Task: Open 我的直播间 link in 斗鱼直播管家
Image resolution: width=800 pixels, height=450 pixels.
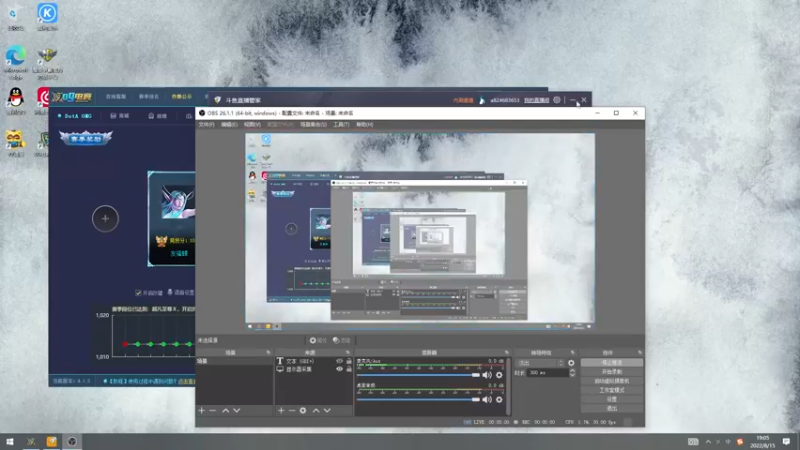Action: pos(536,100)
